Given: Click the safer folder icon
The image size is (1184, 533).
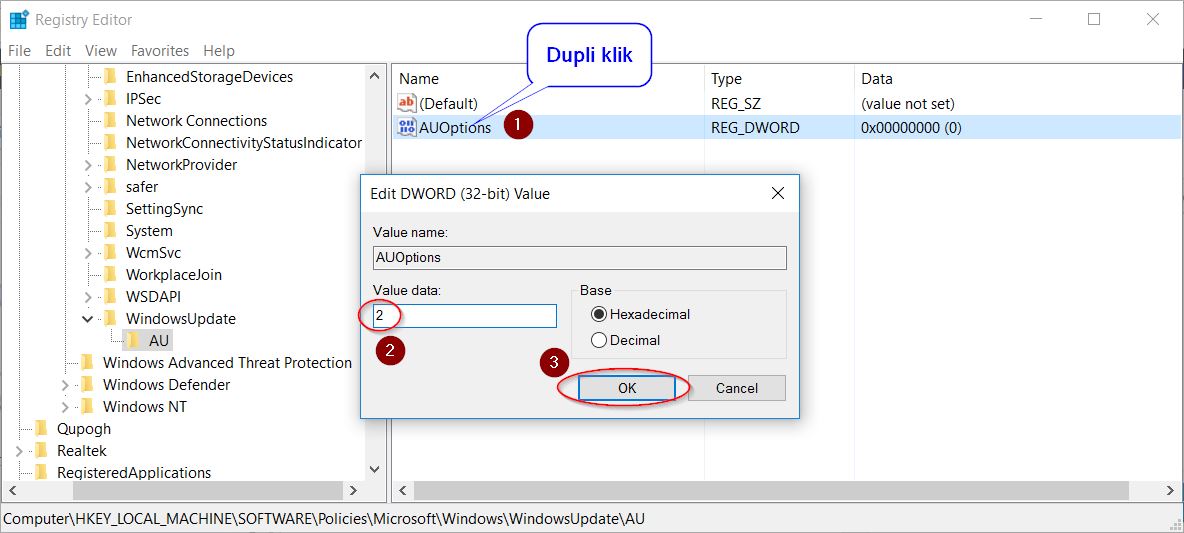Looking at the screenshot, I should [110, 186].
